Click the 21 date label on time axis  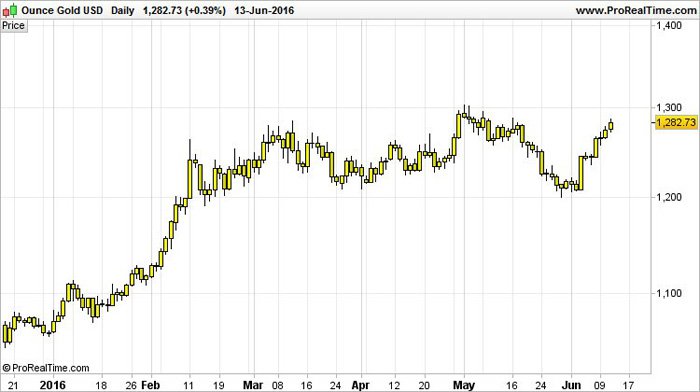(14, 385)
